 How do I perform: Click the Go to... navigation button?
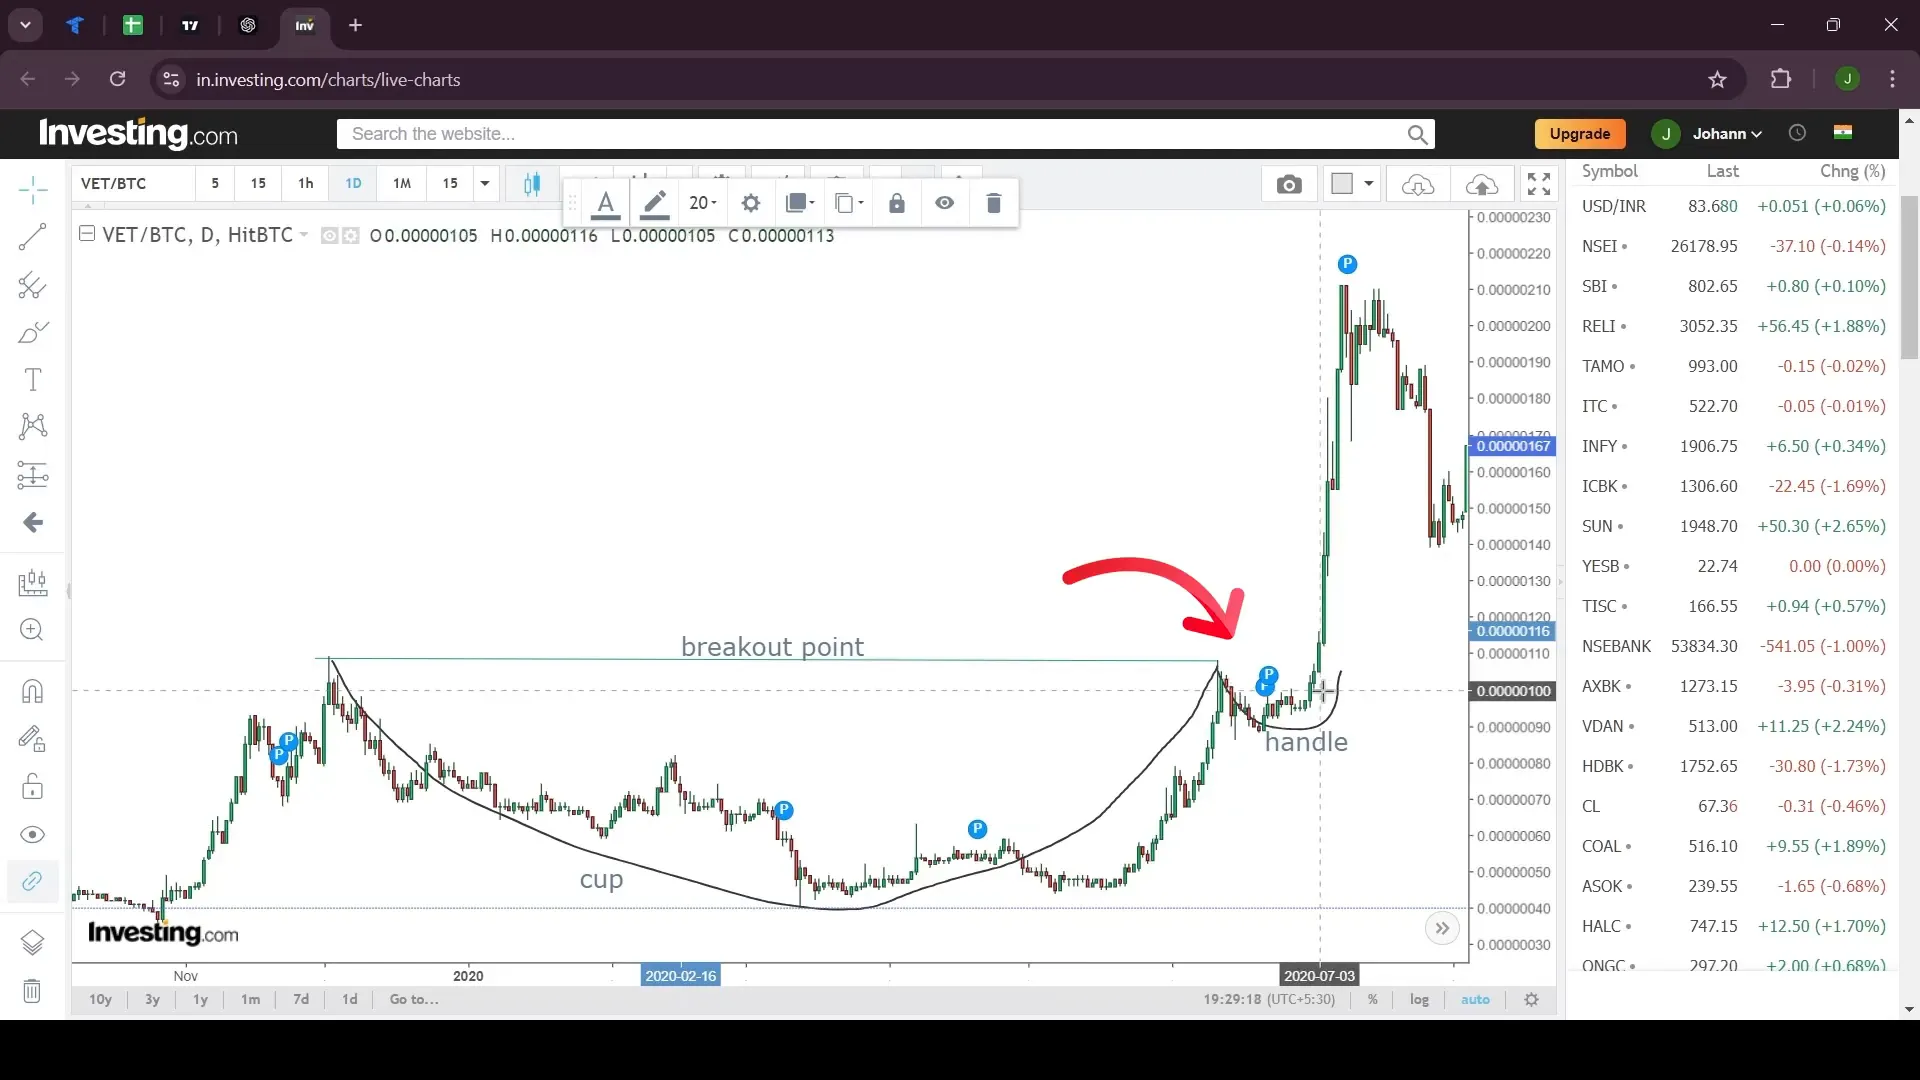[414, 1000]
